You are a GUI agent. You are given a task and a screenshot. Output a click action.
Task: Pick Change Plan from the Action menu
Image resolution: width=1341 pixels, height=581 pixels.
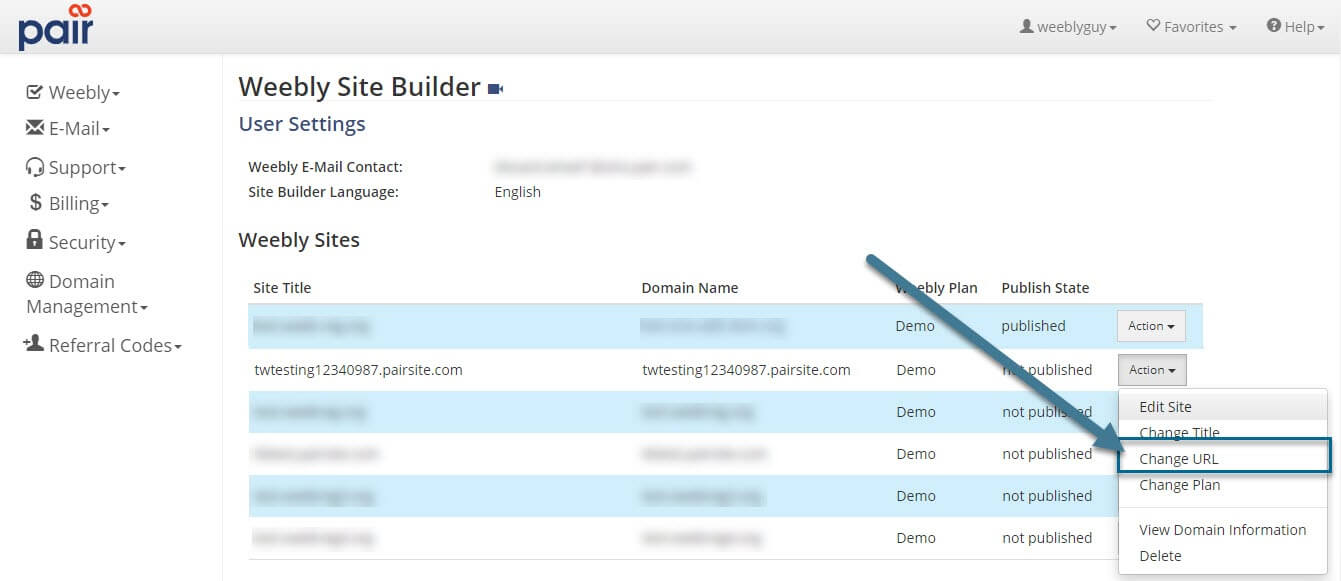pyautogui.click(x=1223, y=485)
